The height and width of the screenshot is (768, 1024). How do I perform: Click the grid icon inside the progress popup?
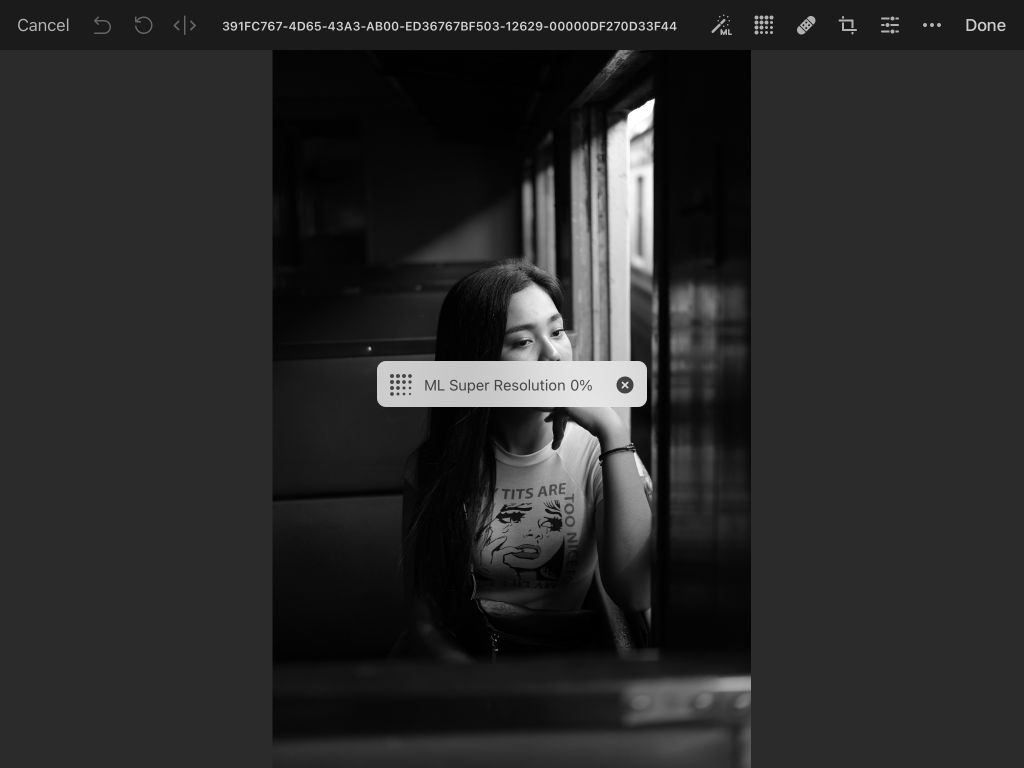tap(400, 385)
